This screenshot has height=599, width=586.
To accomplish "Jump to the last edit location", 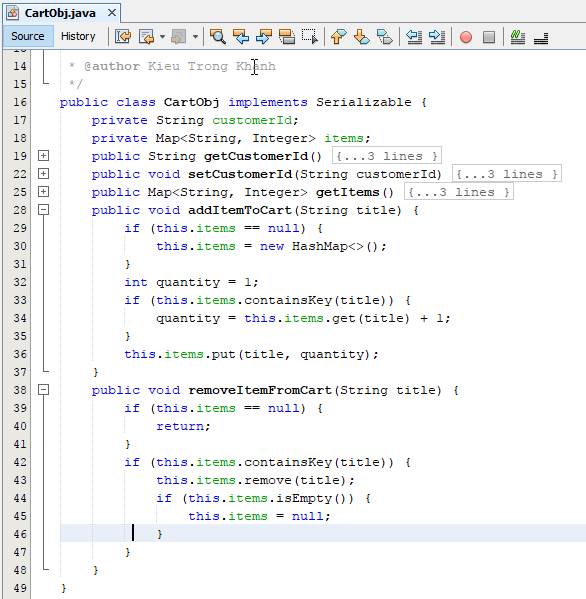I will point(123,37).
